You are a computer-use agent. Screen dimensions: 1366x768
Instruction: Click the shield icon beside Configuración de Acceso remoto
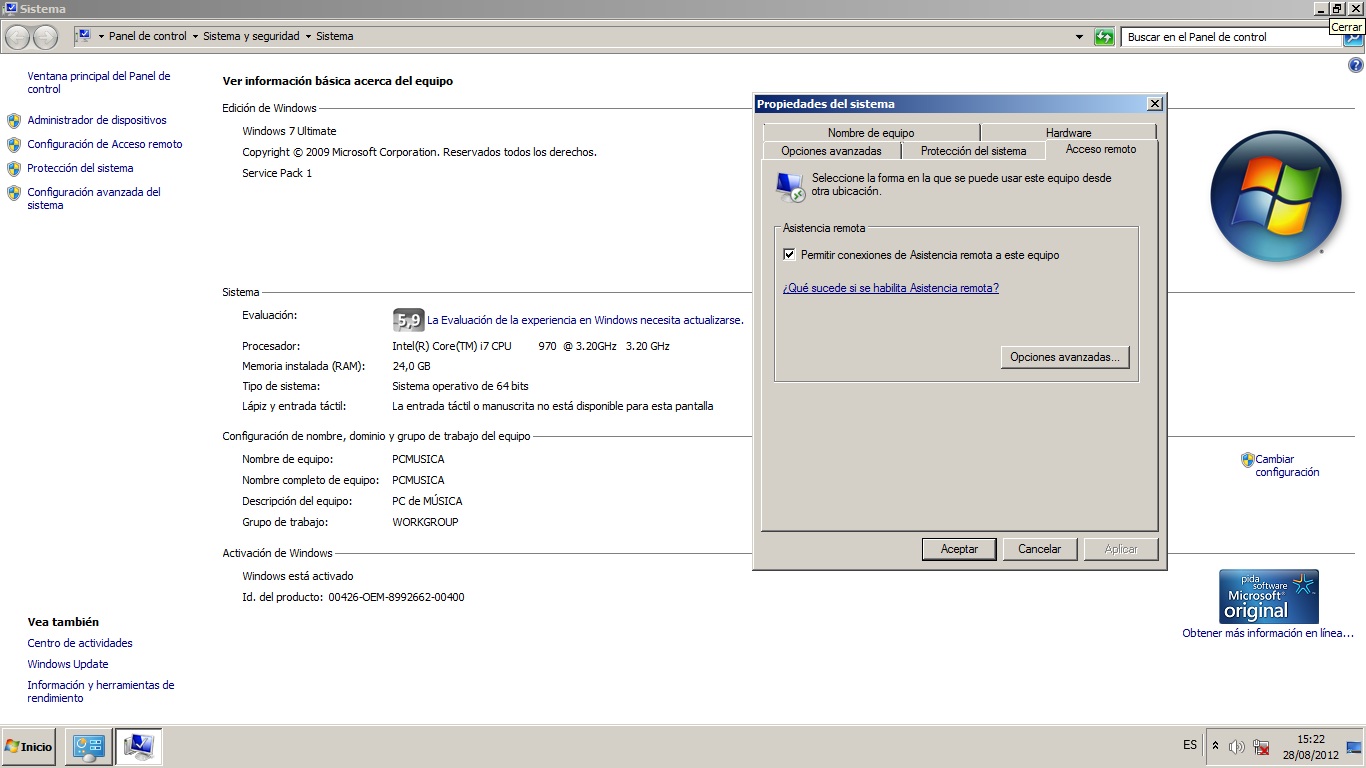click(x=14, y=145)
